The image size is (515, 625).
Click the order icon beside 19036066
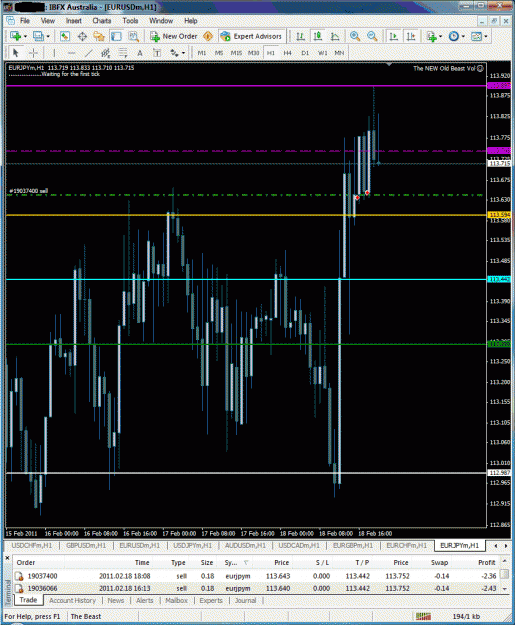[19, 588]
